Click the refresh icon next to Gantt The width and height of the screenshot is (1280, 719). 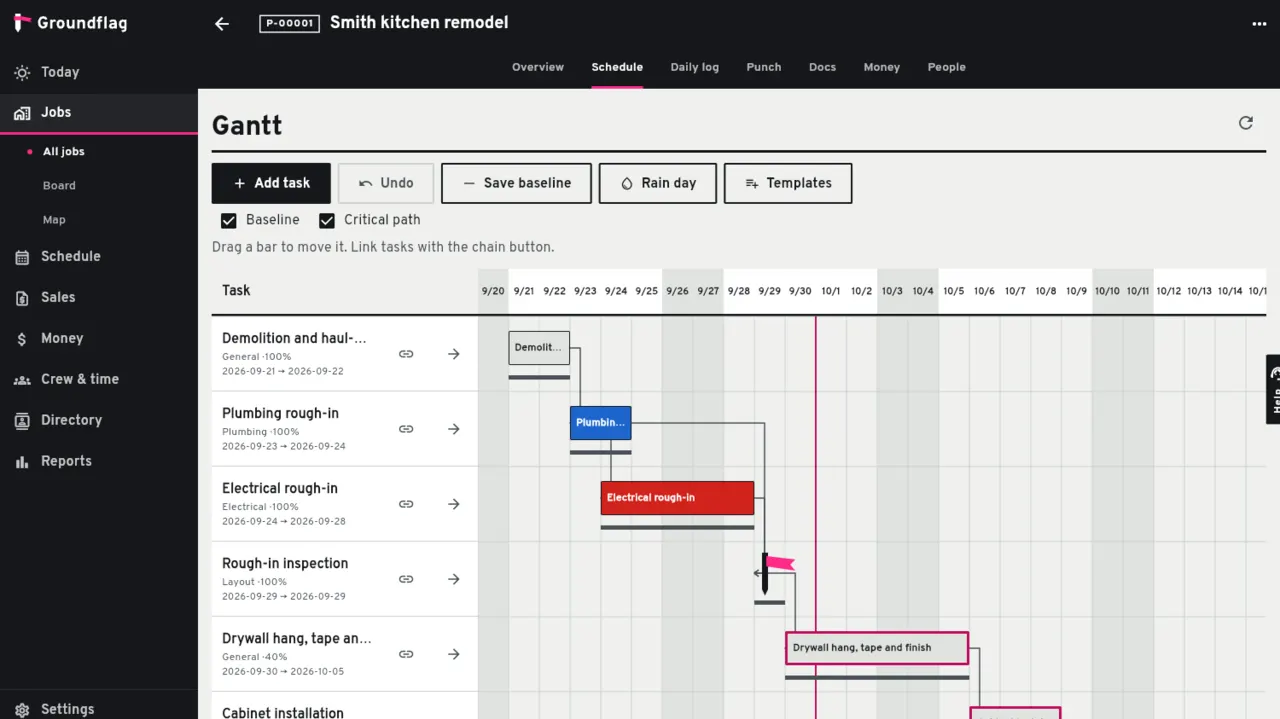click(x=1245, y=123)
